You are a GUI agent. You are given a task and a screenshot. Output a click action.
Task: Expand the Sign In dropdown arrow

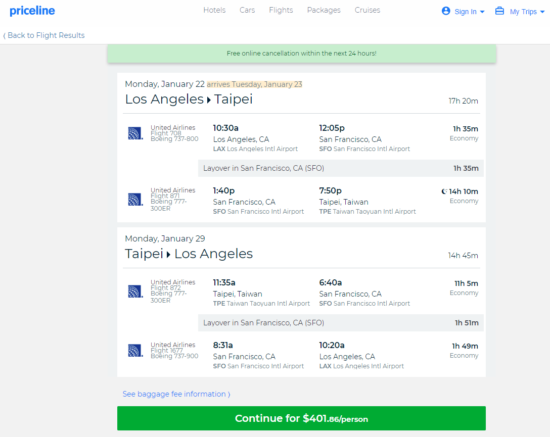point(482,12)
